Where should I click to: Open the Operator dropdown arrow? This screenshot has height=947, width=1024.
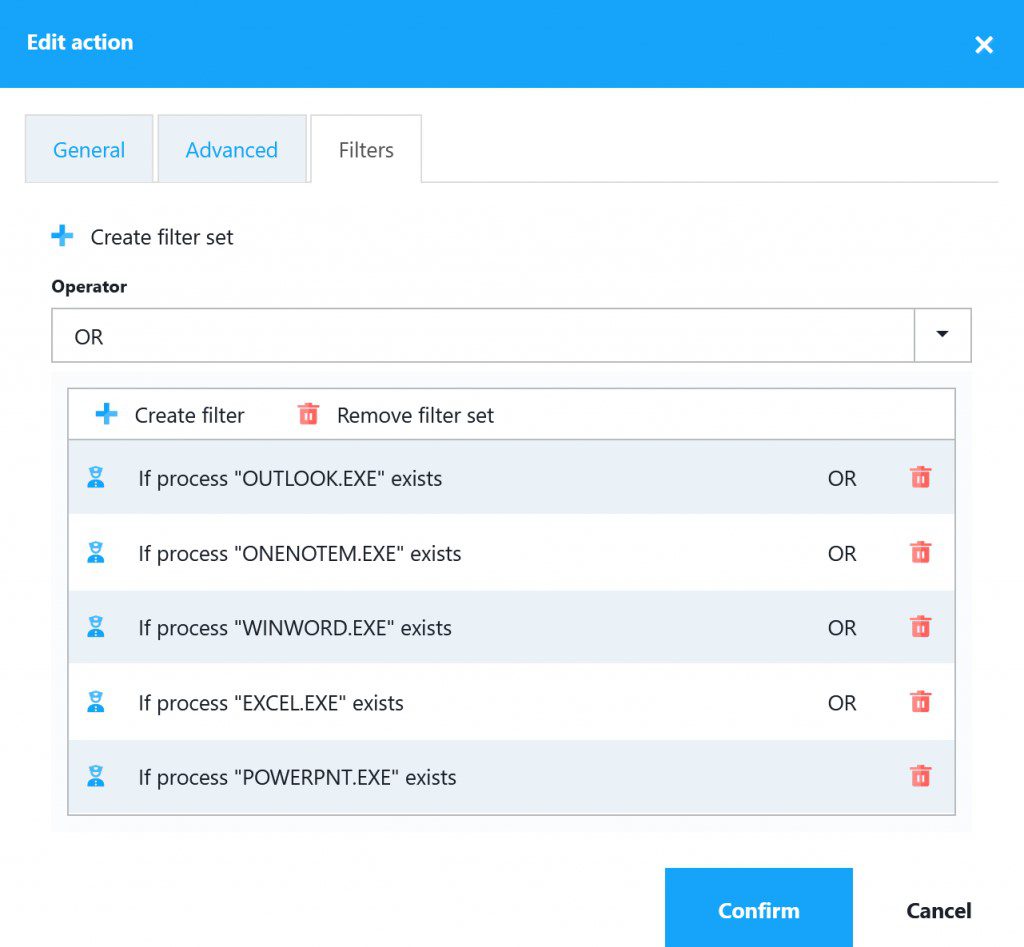tap(943, 335)
